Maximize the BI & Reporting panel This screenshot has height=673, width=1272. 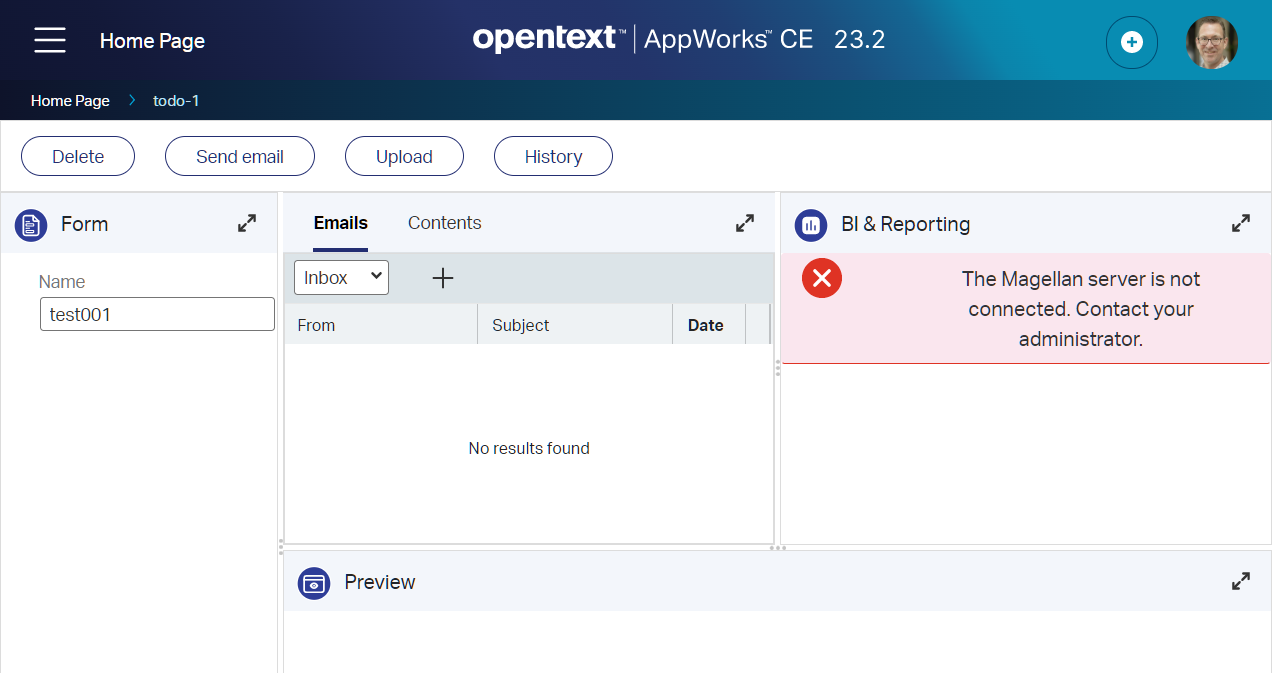coord(1240,224)
